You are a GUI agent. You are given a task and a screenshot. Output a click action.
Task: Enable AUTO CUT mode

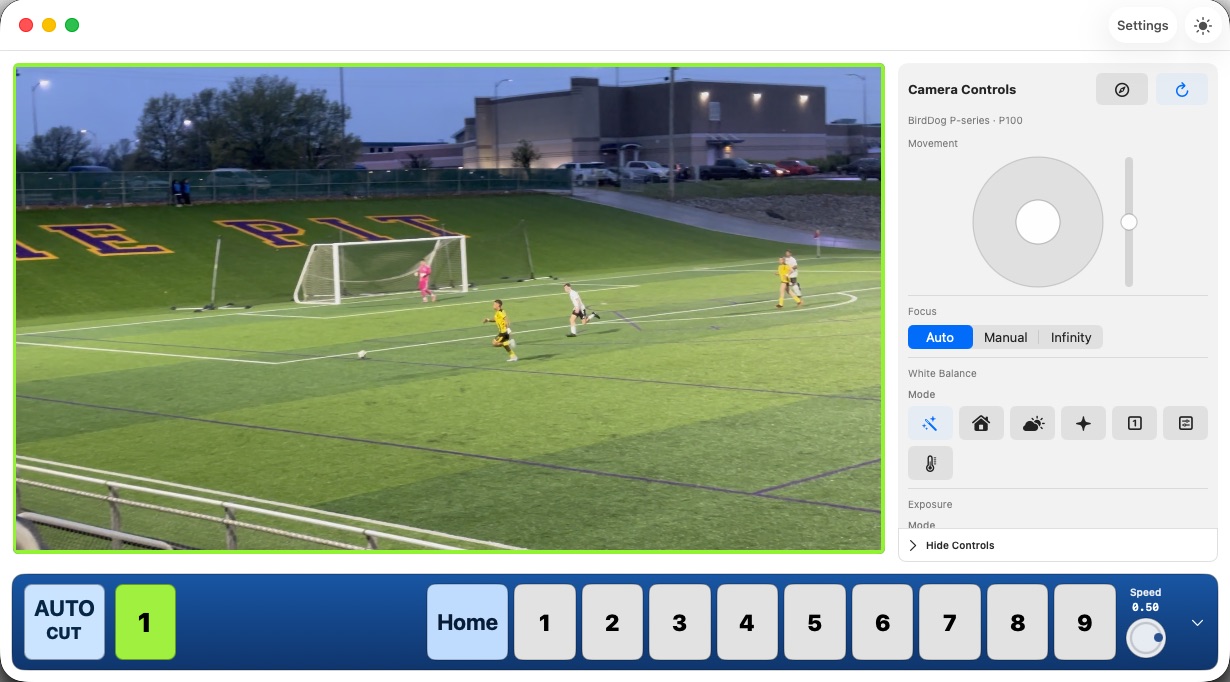point(64,621)
